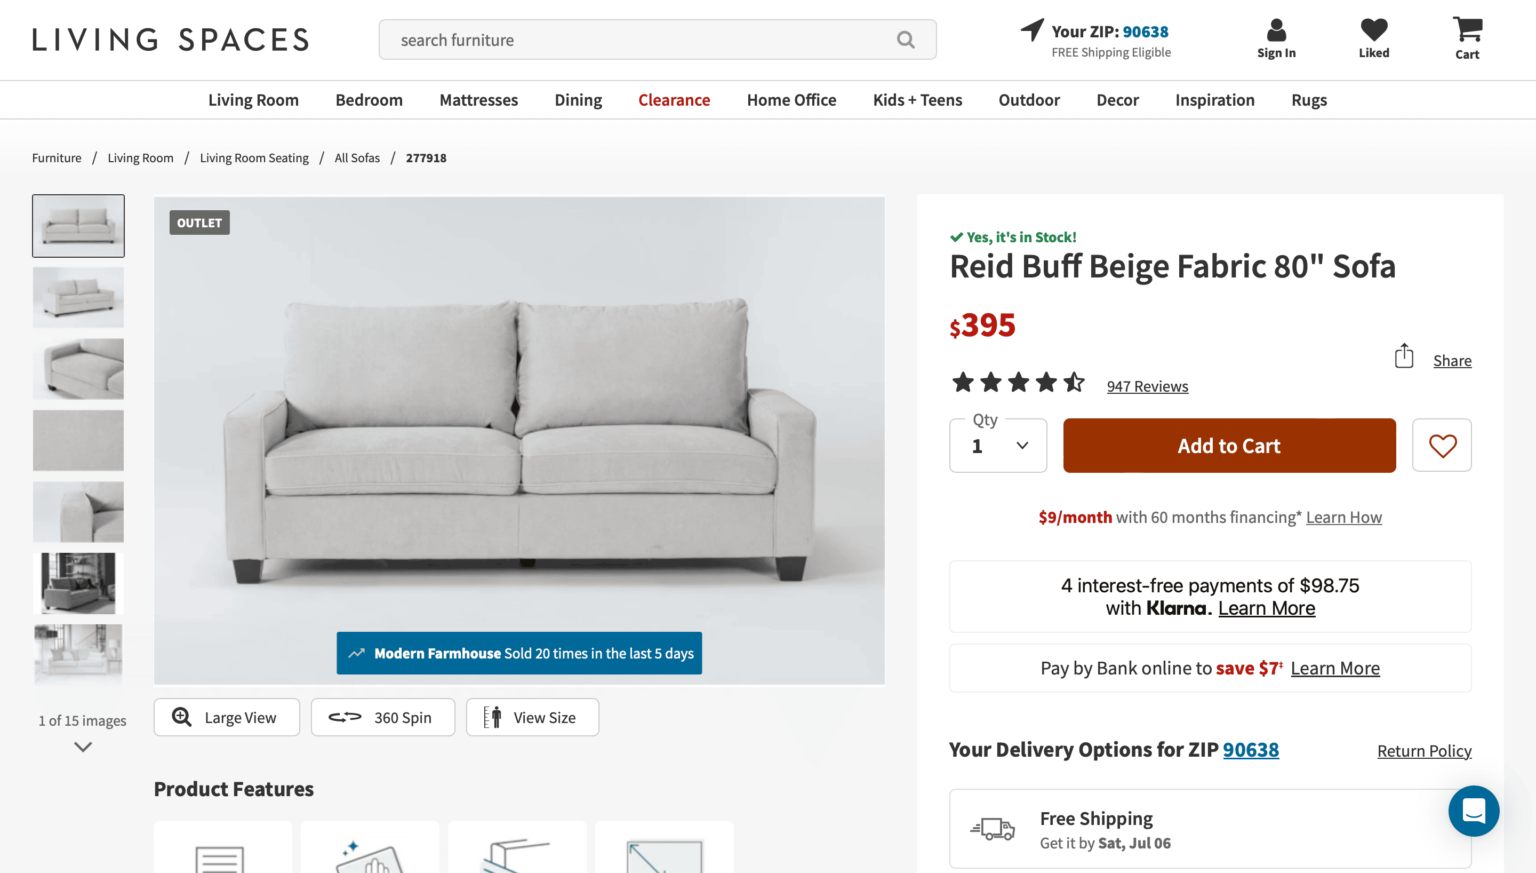Open the chat bubble in the corner
Image resolution: width=1536 pixels, height=873 pixels.
click(x=1473, y=811)
